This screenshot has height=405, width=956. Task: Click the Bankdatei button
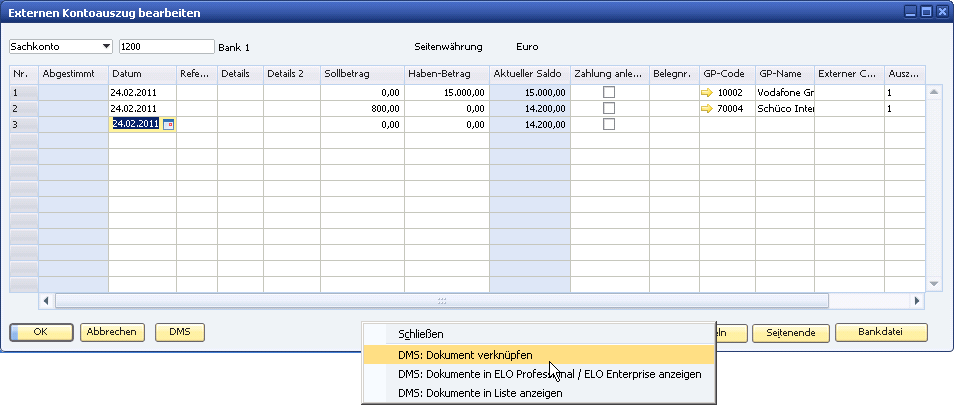click(x=881, y=332)
